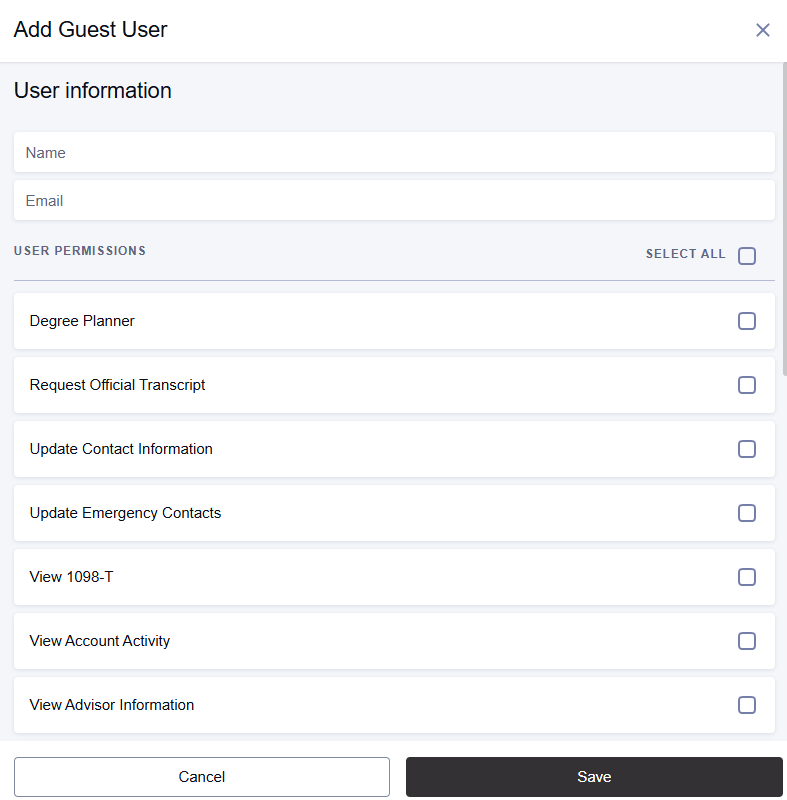Screen dimensions: 787x800
Task: Enable Degree Planner permission checkbox
Action: [747, 321]
